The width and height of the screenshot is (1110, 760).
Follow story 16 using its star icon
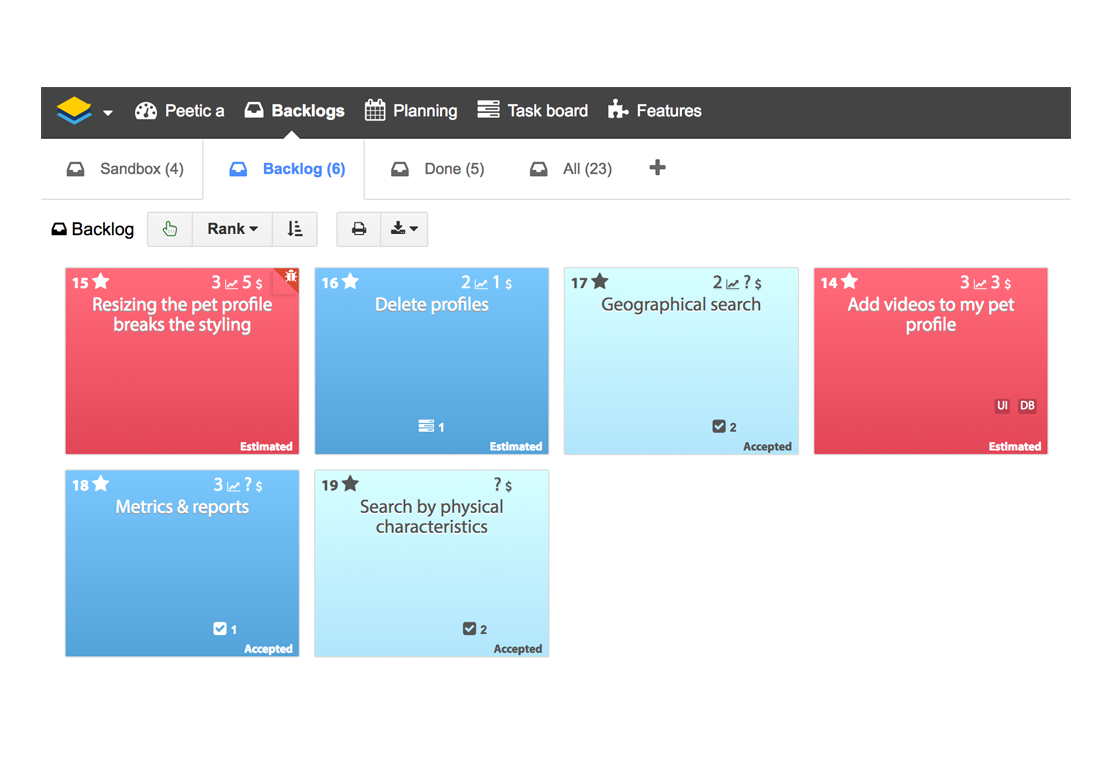coord(350,282)
